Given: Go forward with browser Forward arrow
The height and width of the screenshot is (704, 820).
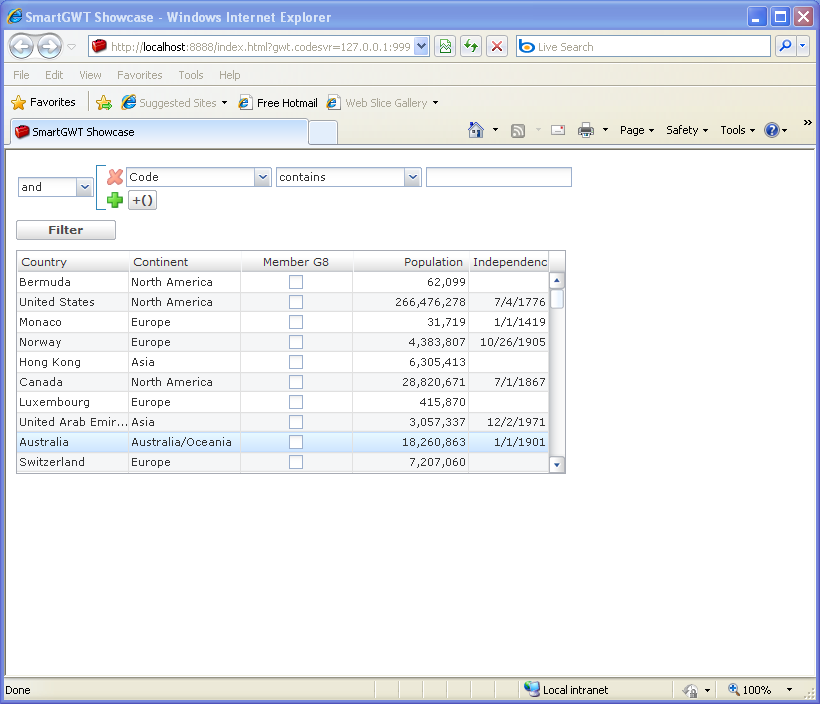Looking at the screenshot, I should (50, 47).
